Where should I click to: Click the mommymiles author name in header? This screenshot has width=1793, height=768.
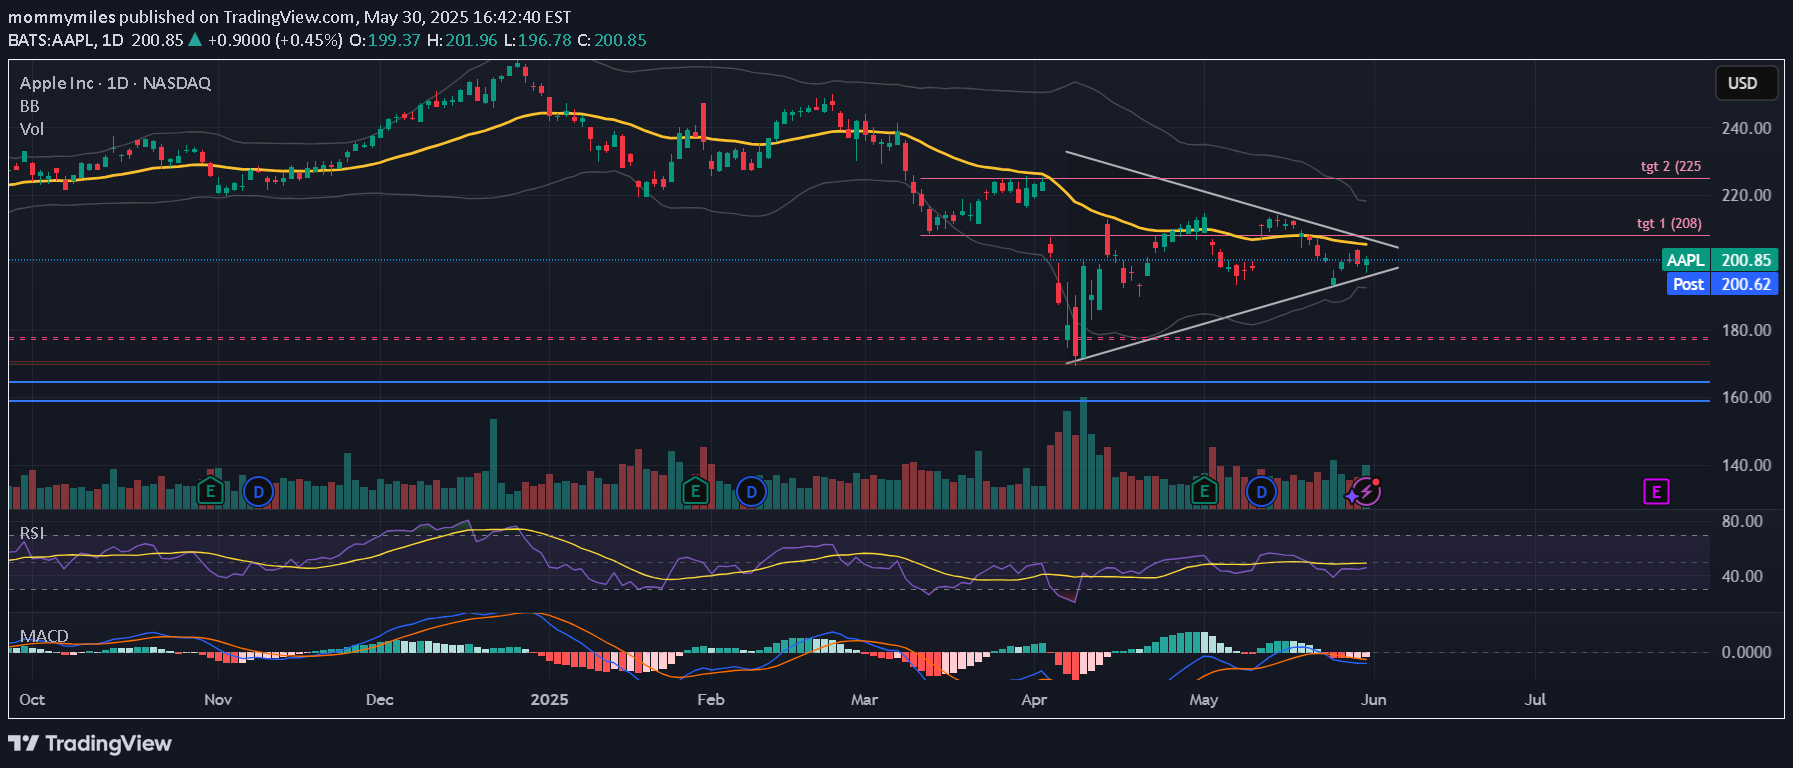(x=62, y=17)
